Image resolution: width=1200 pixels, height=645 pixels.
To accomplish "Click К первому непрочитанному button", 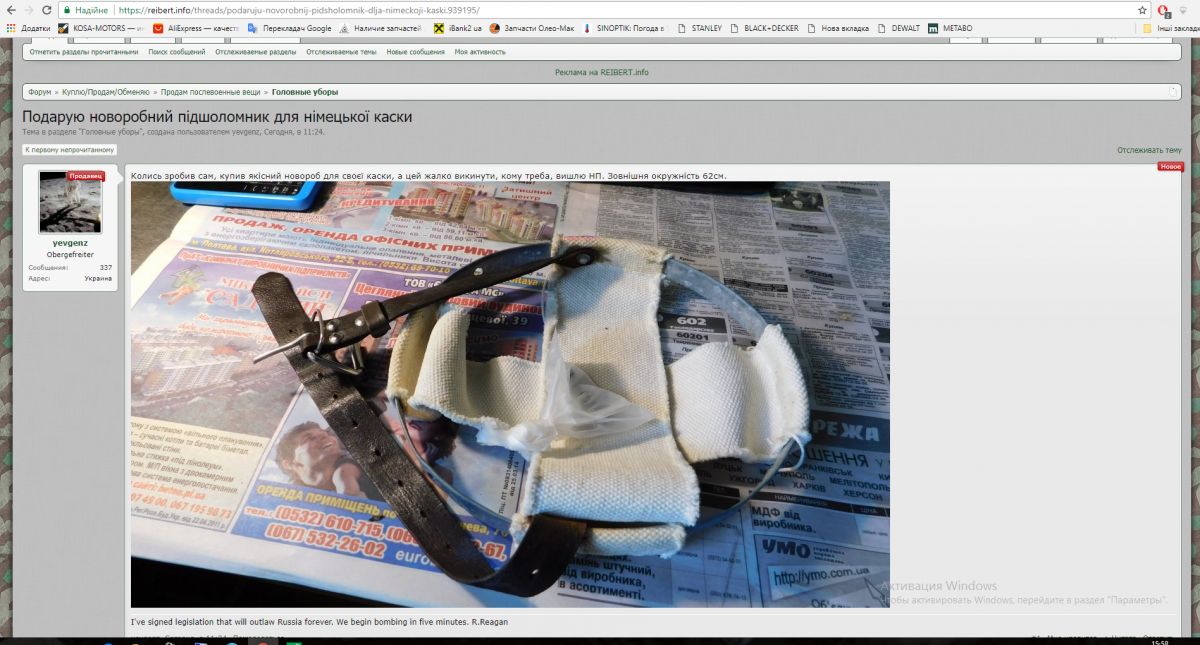I will coord(70,150).
